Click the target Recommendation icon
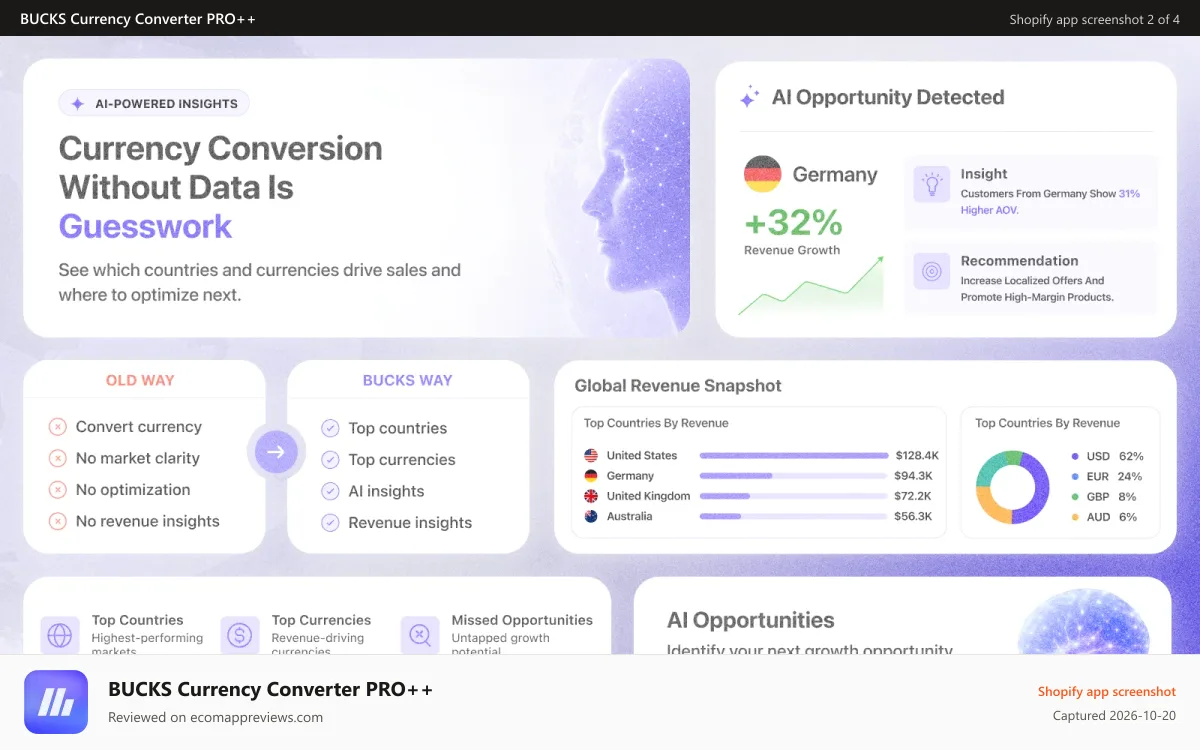The height and width of the screenshot is (750, 1200). 931,271
